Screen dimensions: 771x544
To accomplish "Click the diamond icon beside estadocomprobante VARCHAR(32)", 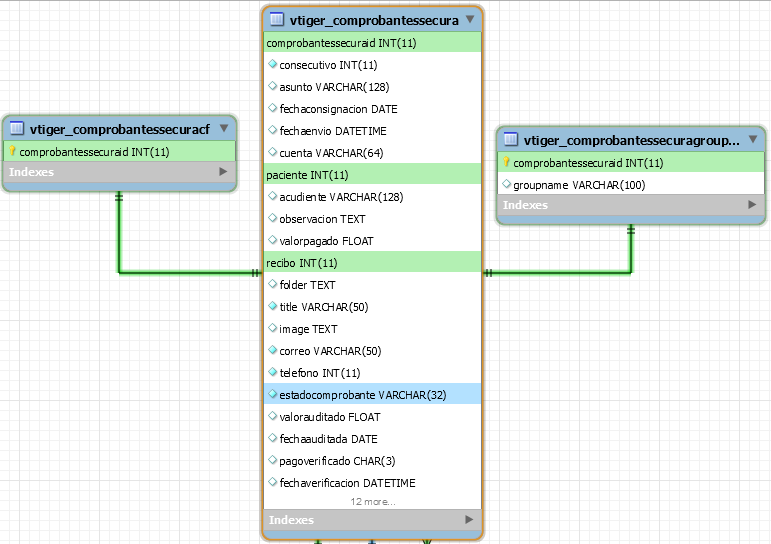I will pos(272,394).
